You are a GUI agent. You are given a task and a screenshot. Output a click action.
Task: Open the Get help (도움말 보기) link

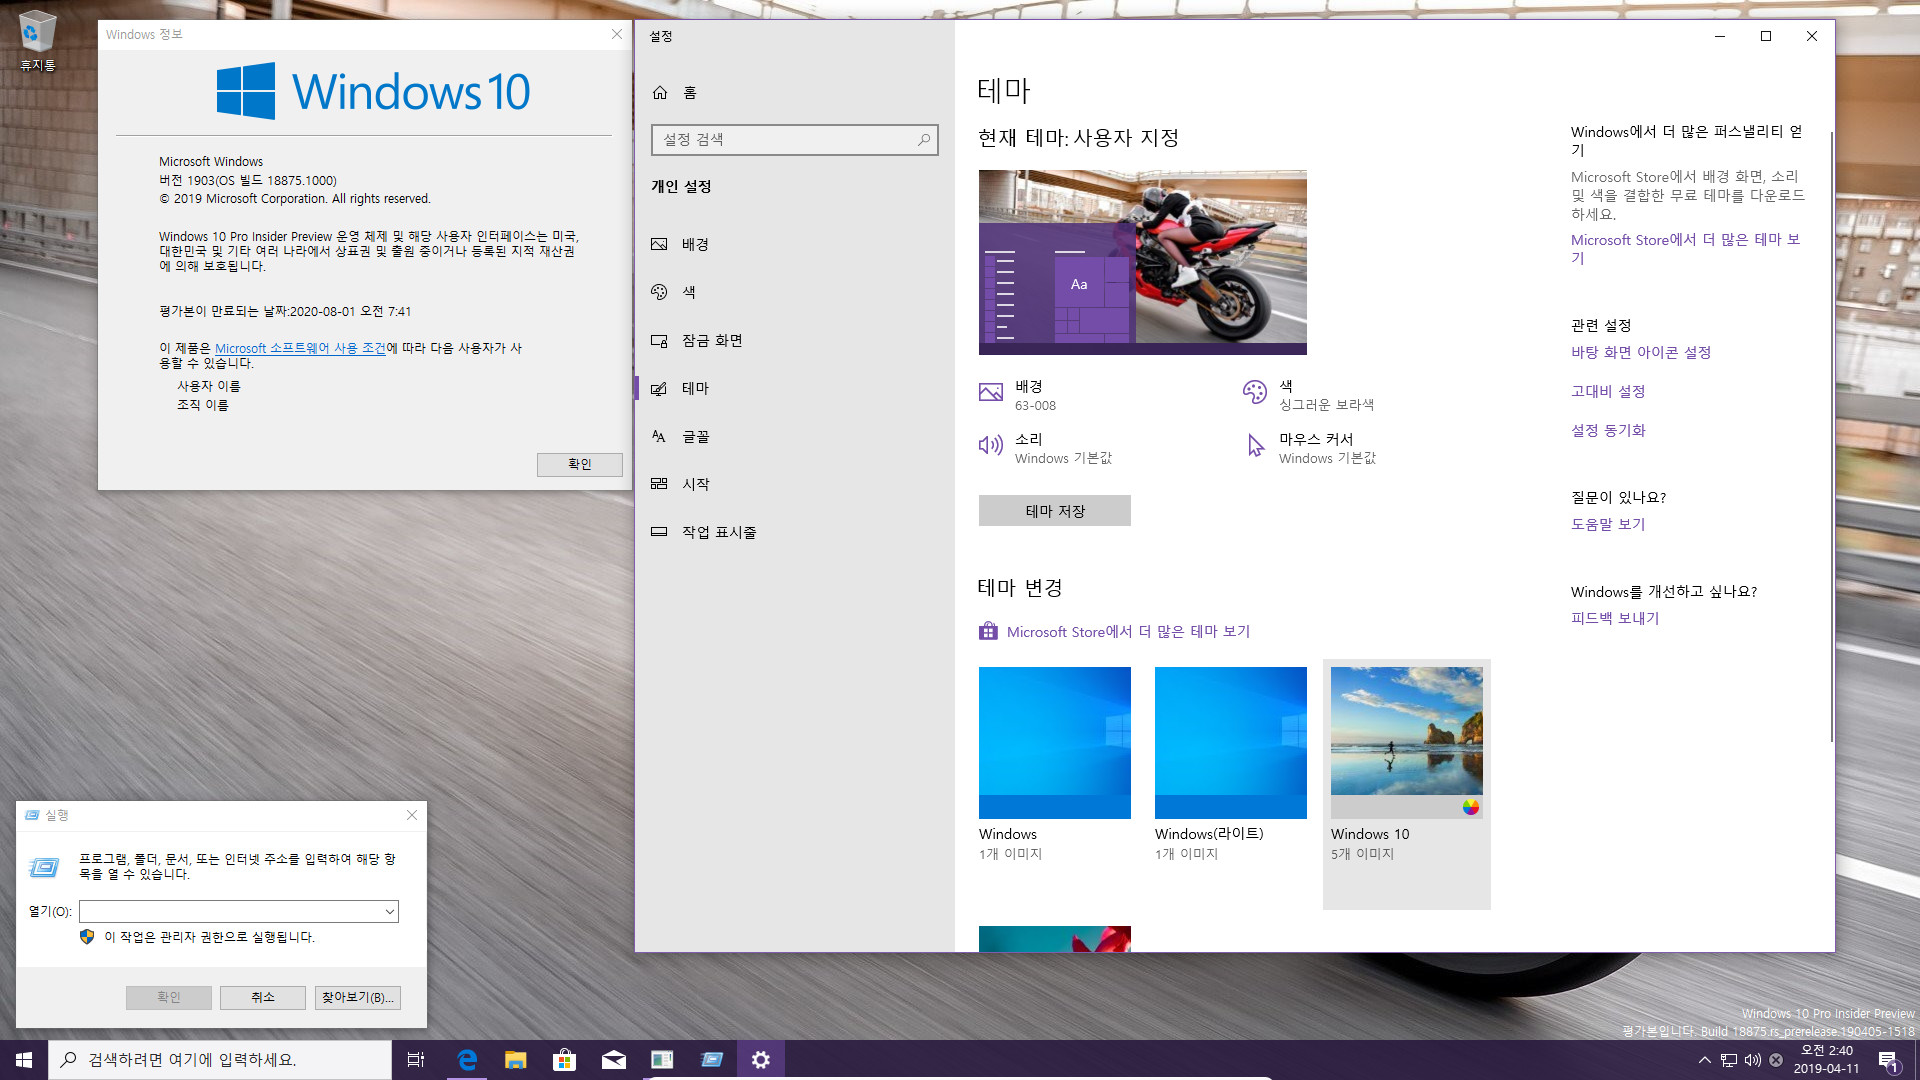click(1607, 525)
